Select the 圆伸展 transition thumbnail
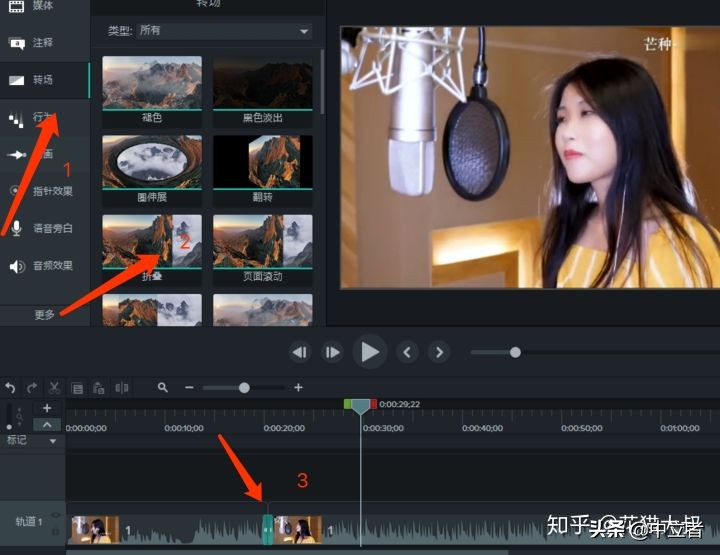This screenshot has height=555, width=720. click(x=152, y=163)
